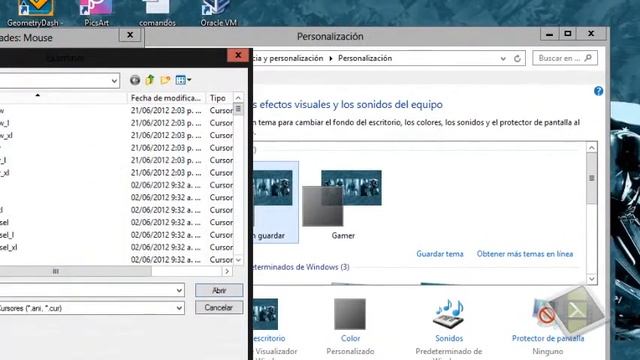The width and height of the screenshot is (640, 360).
Task: Open the view menu icon in file dialog
Action: 183,80
